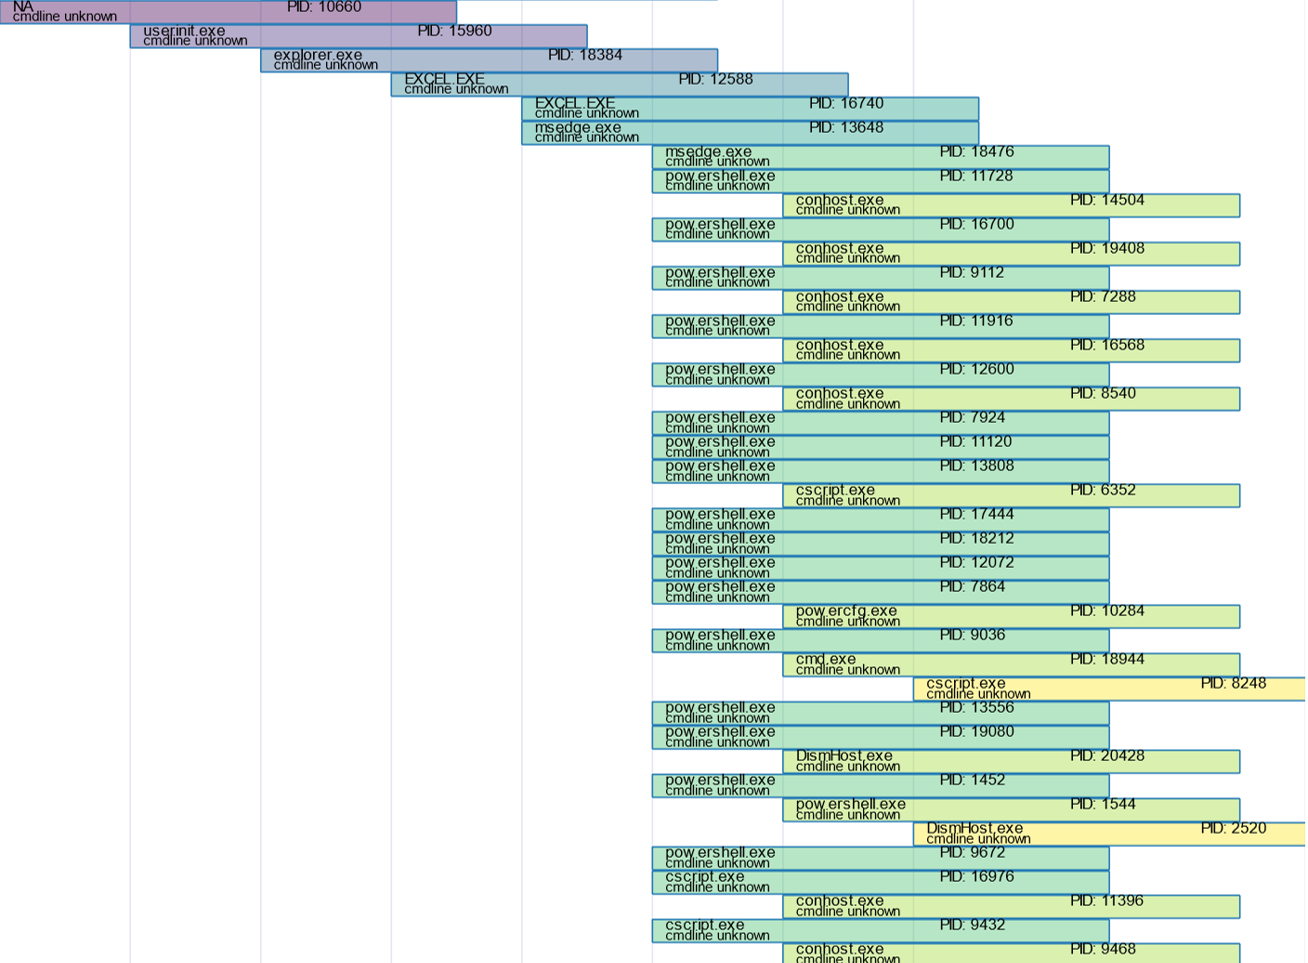Click the powercfg.exe process bar
The width and height of the screenshot is (1308, 963).
click(1011, 617)
